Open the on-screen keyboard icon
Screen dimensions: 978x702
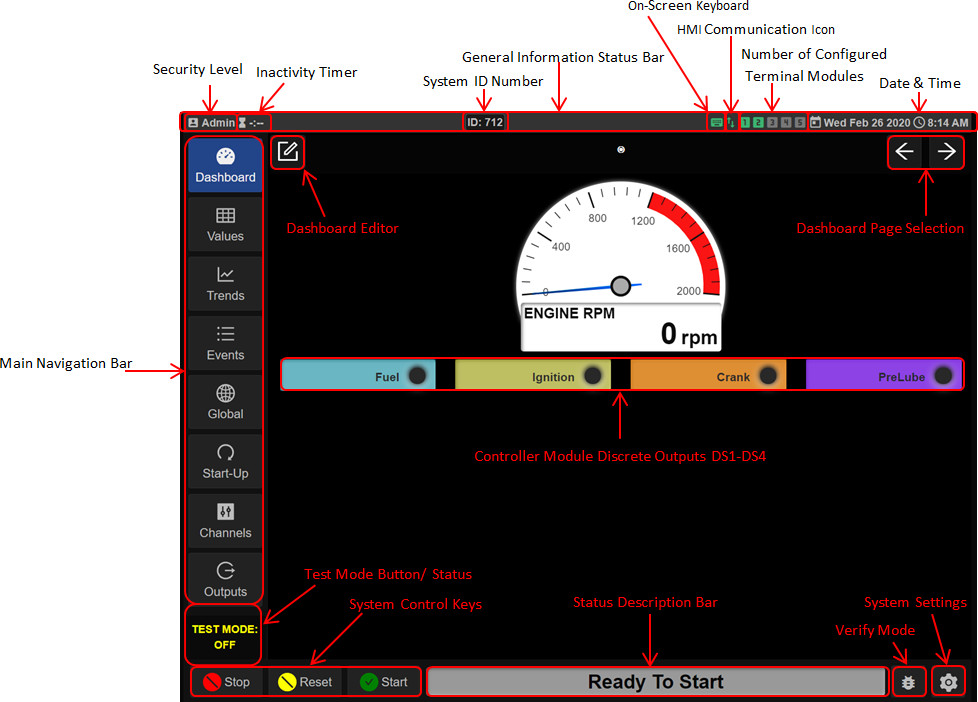(715, 122)
